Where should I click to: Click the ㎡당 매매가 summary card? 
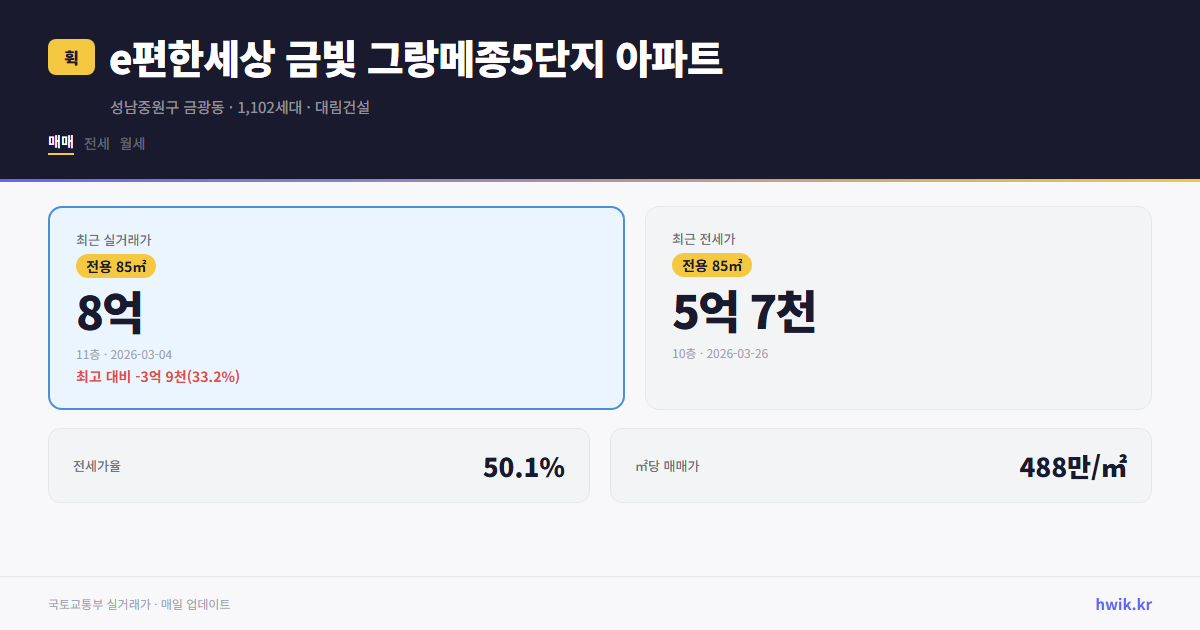point(880,465)
